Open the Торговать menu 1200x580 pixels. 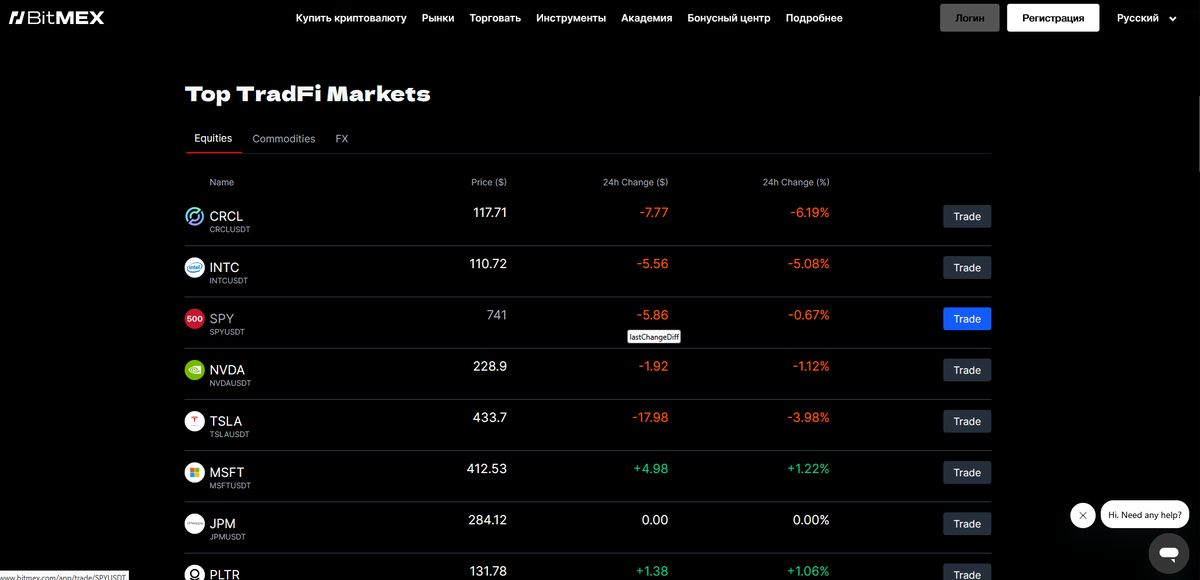(495, 18)
